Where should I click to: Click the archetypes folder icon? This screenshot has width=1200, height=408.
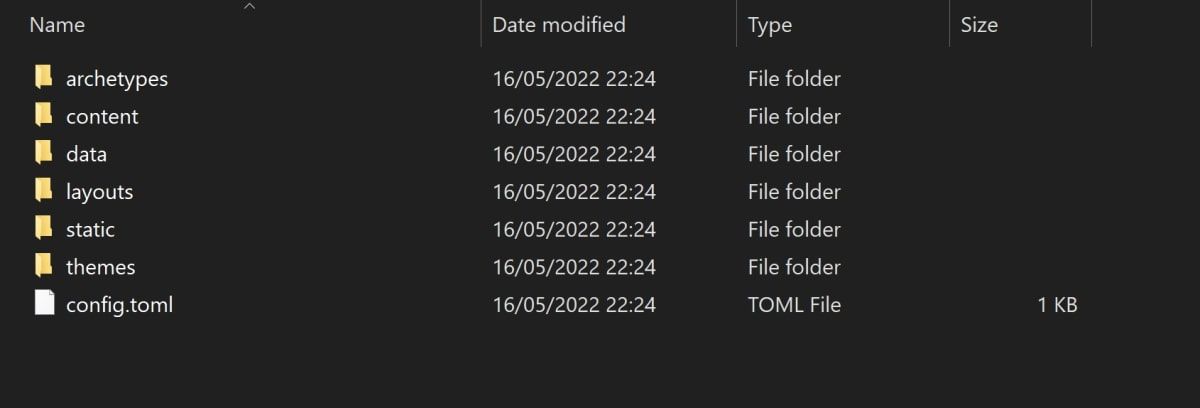[43, 78]
